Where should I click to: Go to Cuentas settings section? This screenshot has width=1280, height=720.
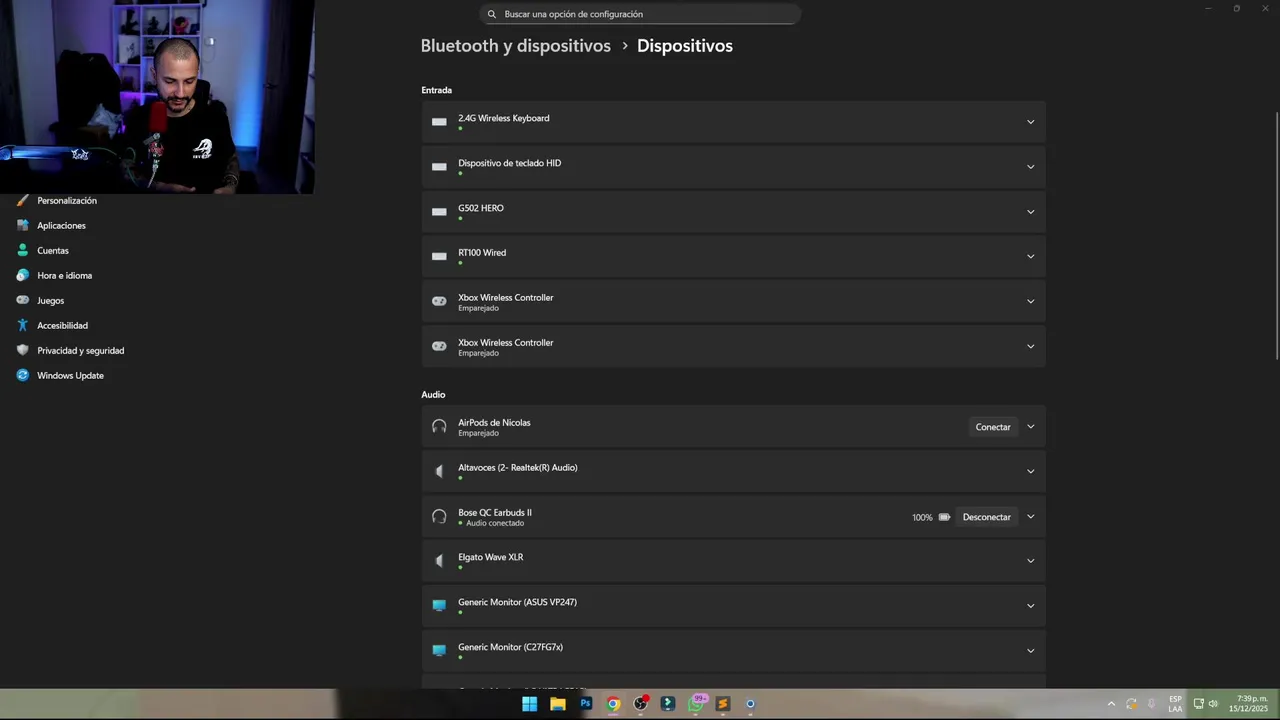click(53, 250)
